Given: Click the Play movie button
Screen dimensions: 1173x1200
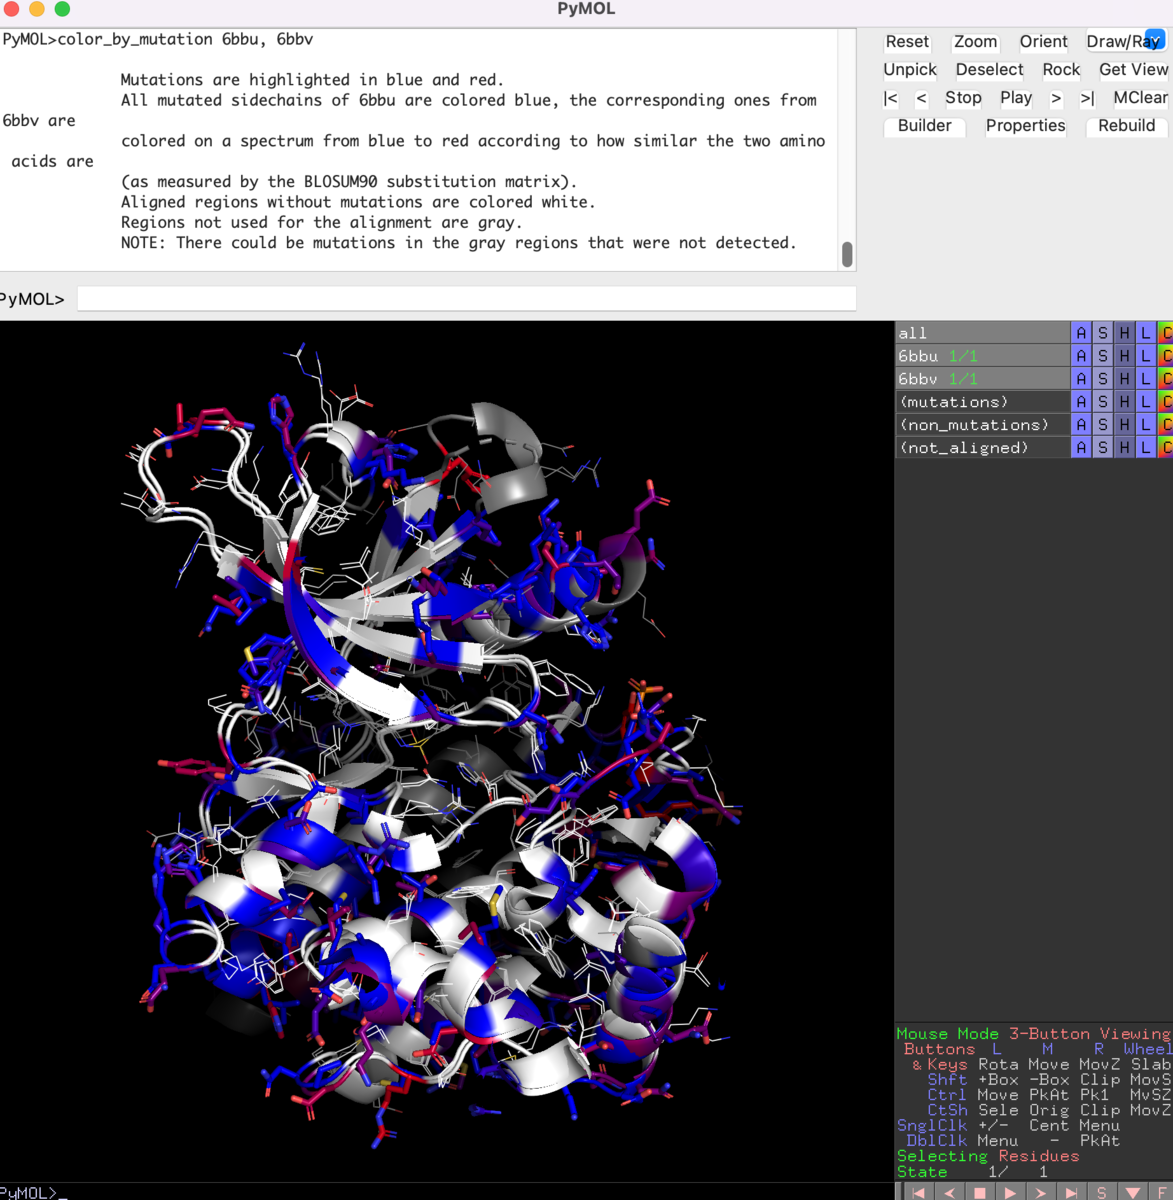Looking at the screenshot, I should tap(1016, 98).
